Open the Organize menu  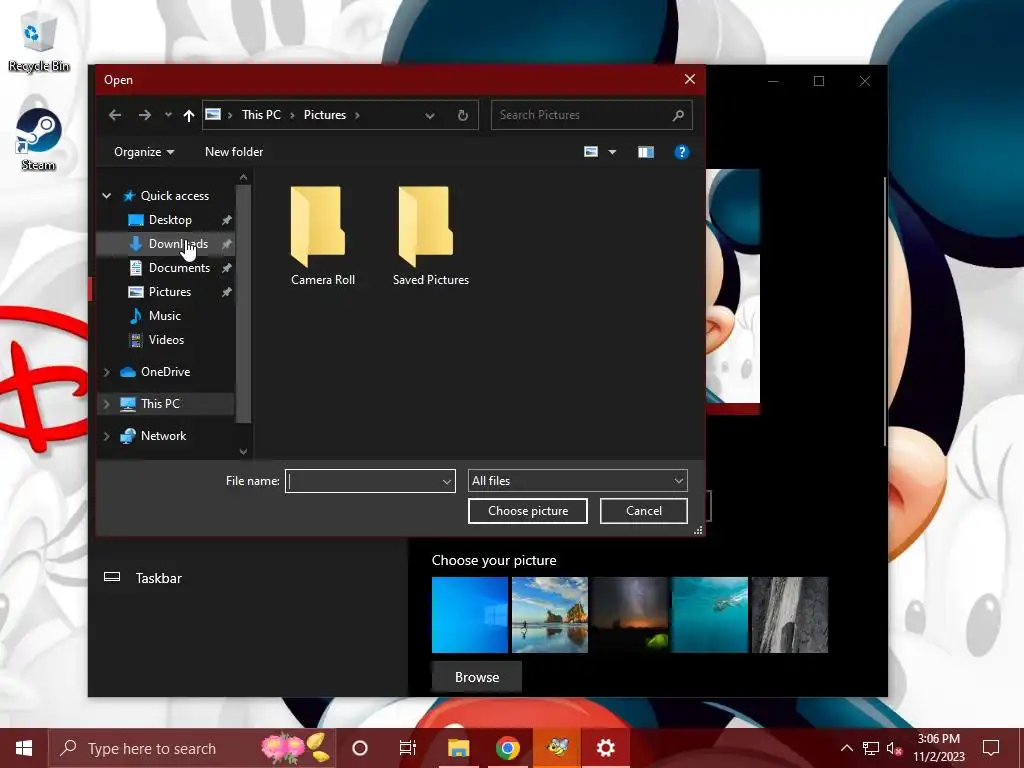144,152
